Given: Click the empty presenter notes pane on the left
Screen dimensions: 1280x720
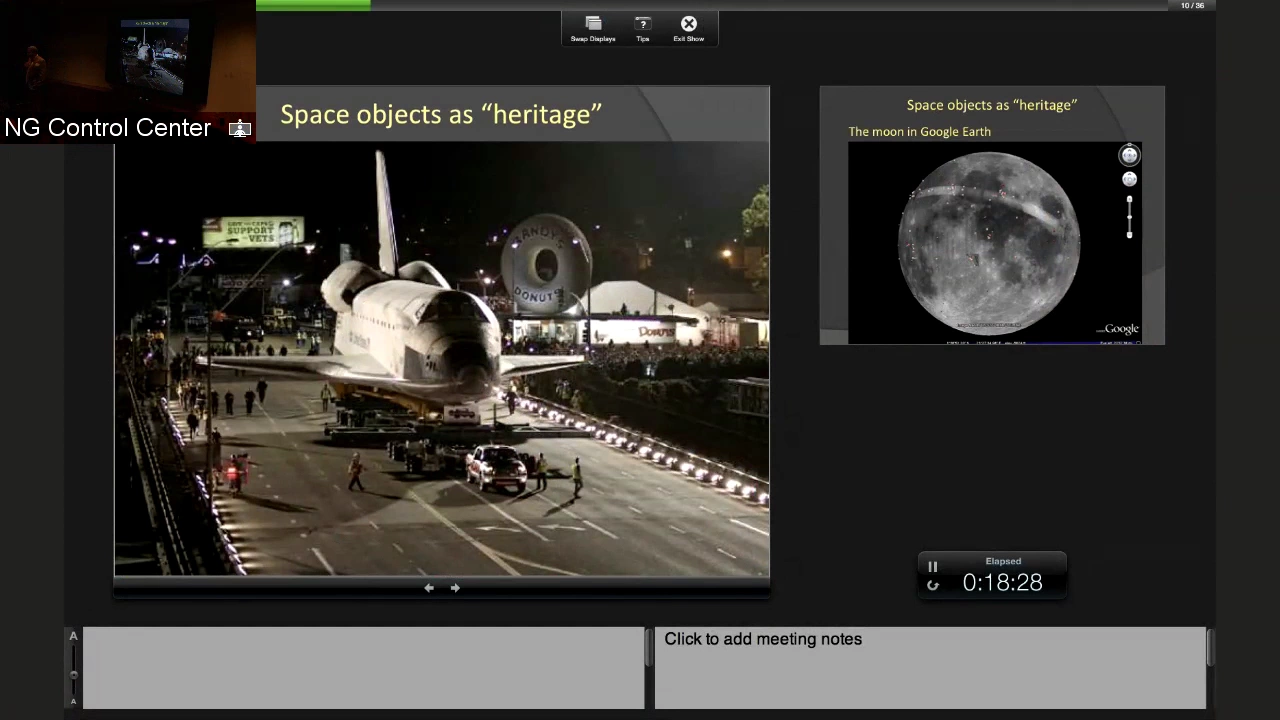Looking at the screenshot, I should [364, 668].
